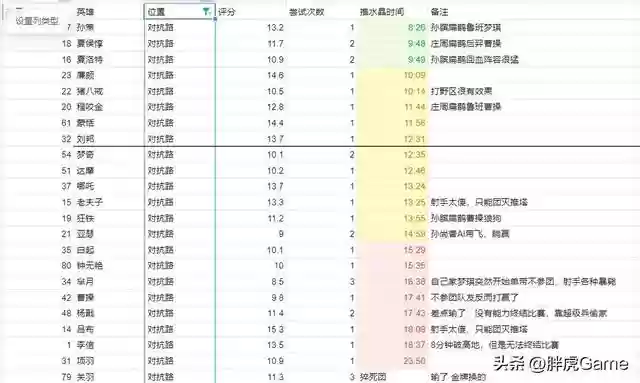Click hero cell 程咬金

[90, 107]
